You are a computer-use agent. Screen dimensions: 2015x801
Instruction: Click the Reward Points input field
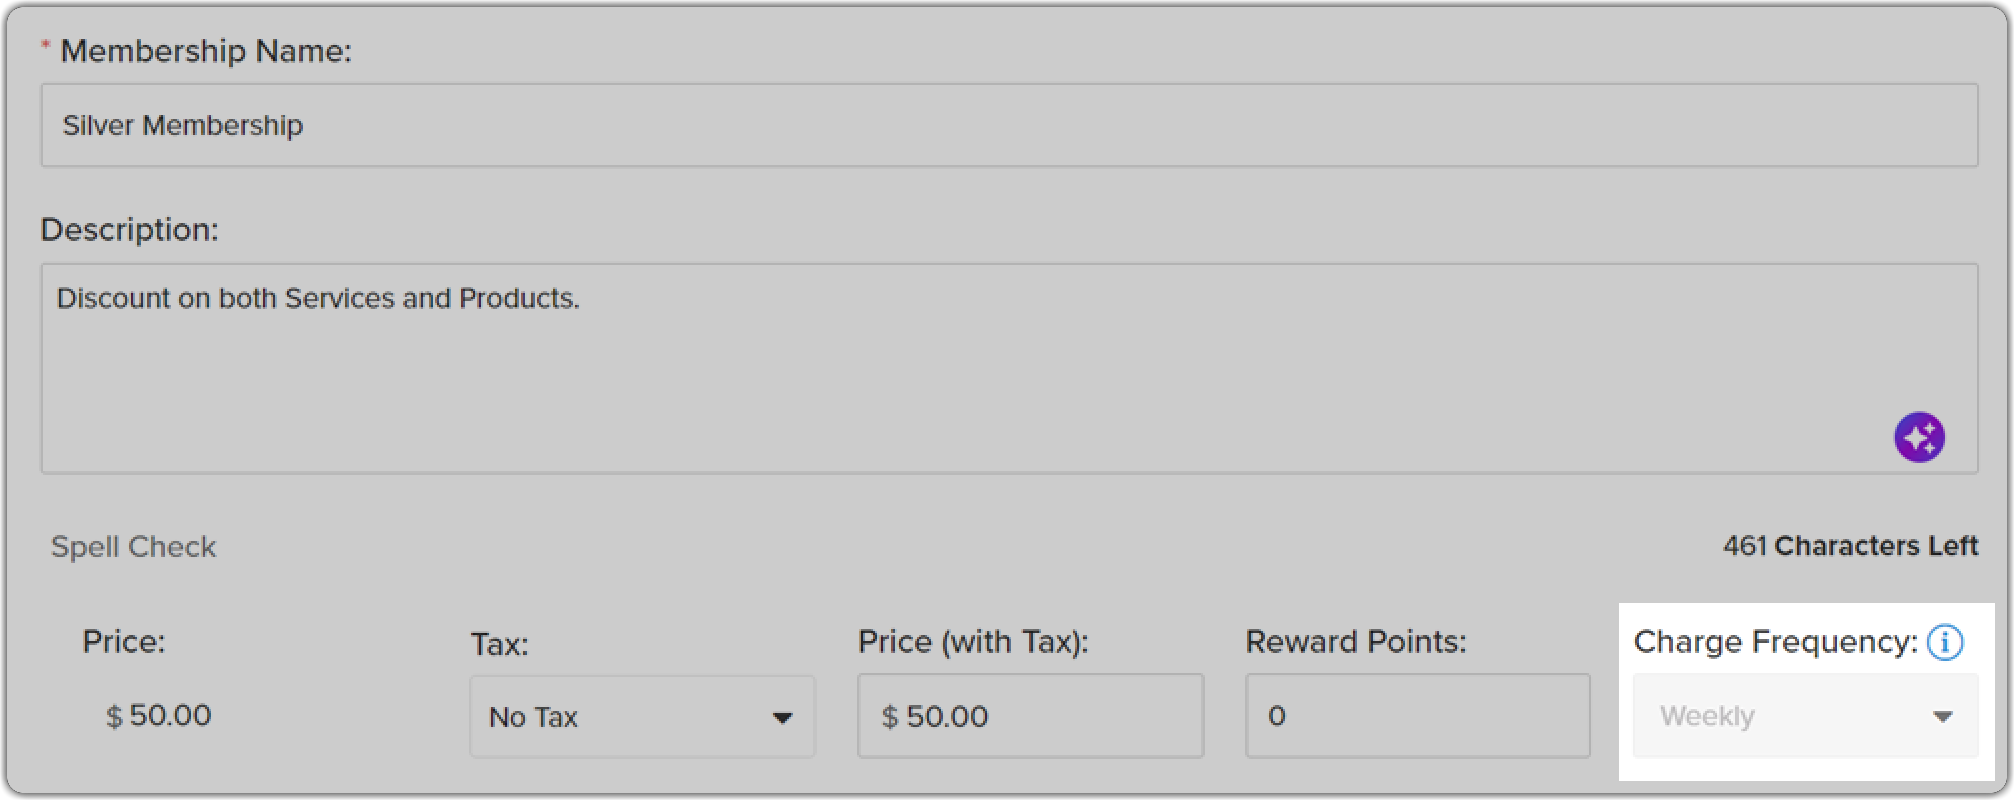pyautogui.click(x=1417, y=716)
